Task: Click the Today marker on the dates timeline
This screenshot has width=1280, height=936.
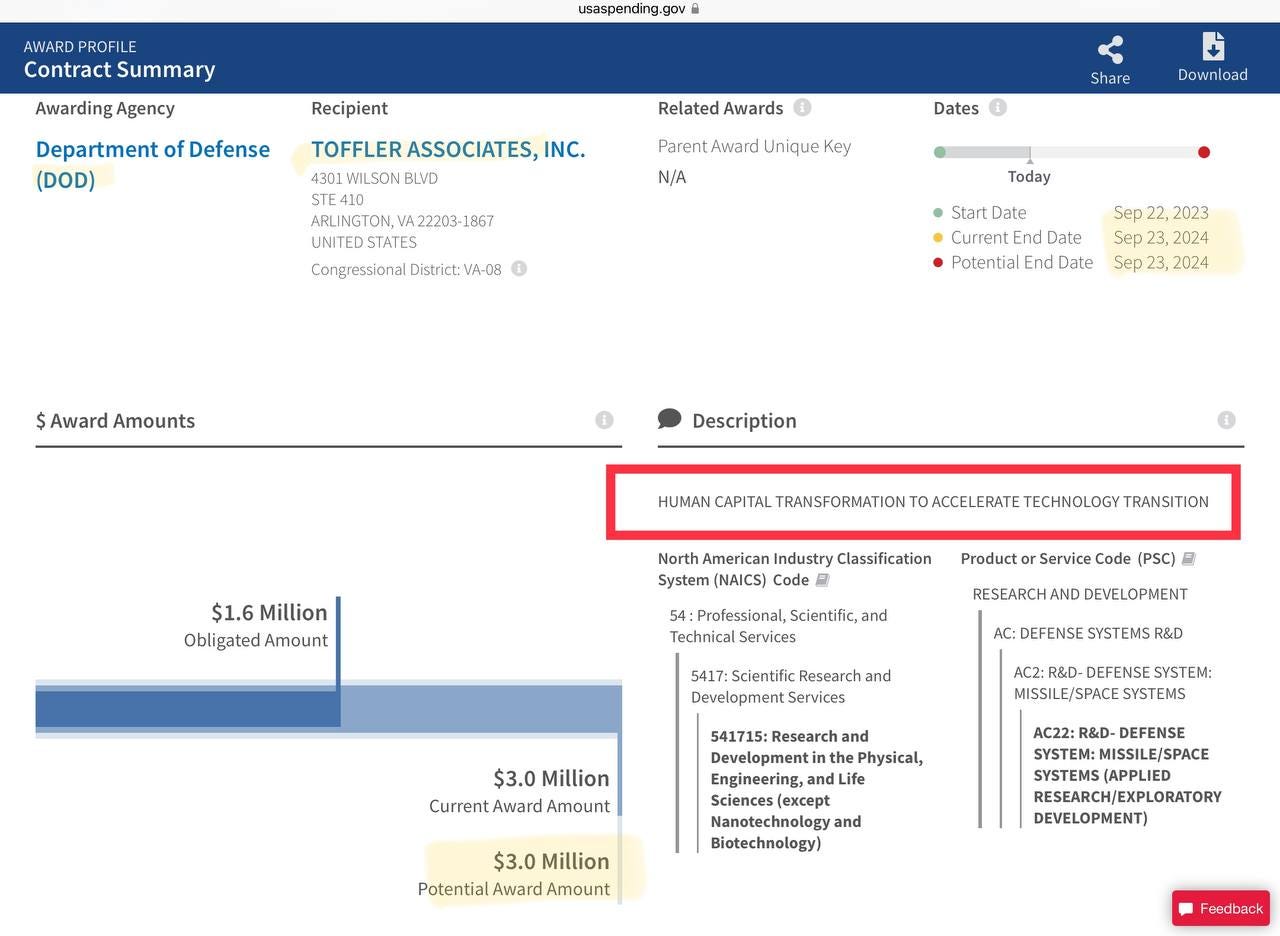Action: pyautogui.click(x=1029, y=168)
